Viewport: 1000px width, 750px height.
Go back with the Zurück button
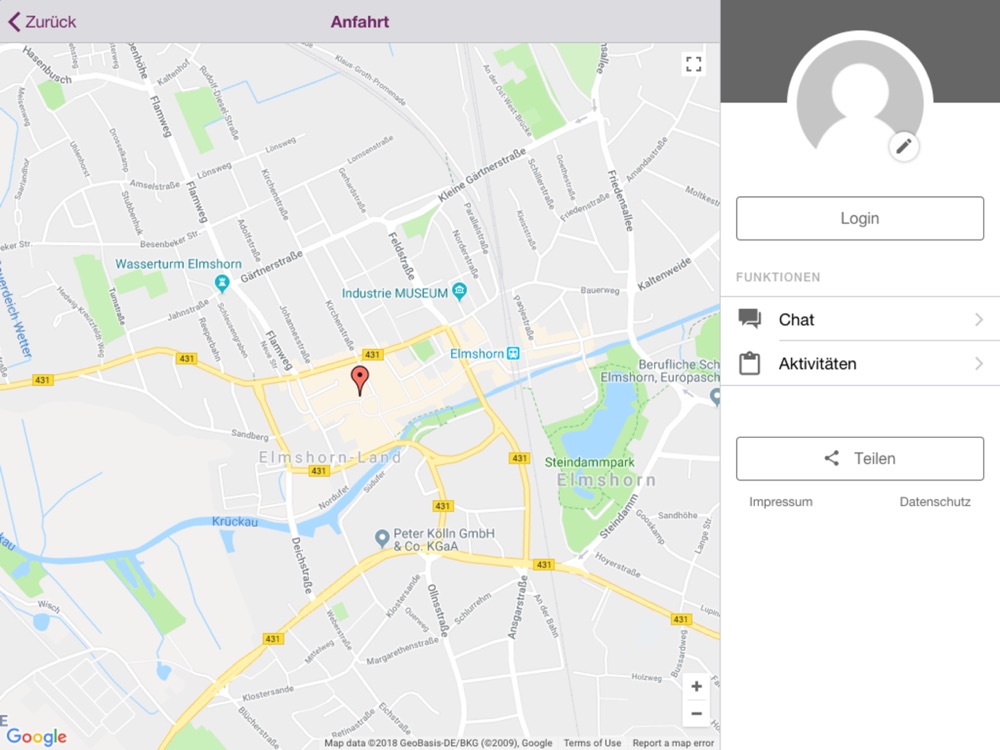(x=42, y=22)
